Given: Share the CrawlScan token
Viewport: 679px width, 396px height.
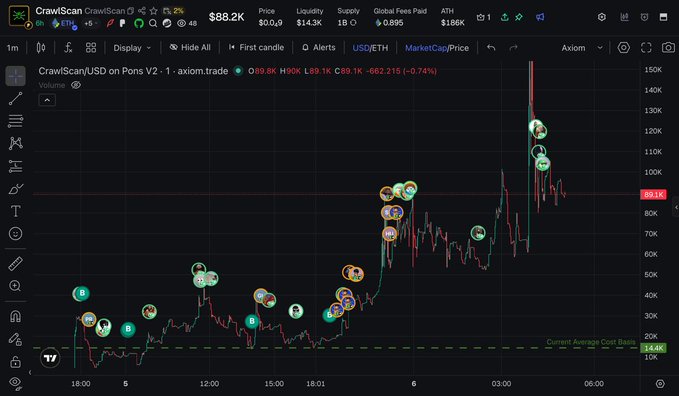Looking at the screenshot, I should (x=142, y=11).
